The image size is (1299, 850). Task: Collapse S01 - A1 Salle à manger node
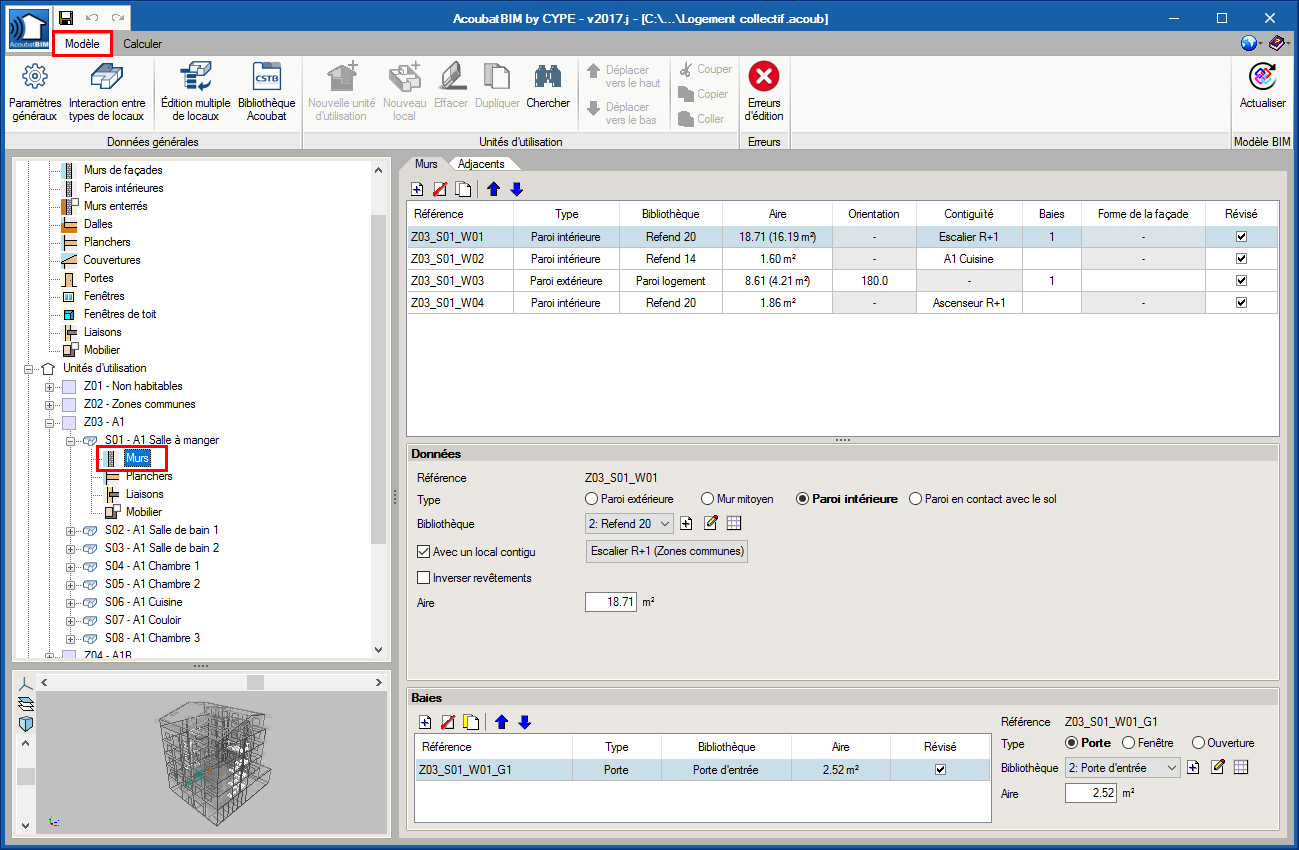point(71,440)
